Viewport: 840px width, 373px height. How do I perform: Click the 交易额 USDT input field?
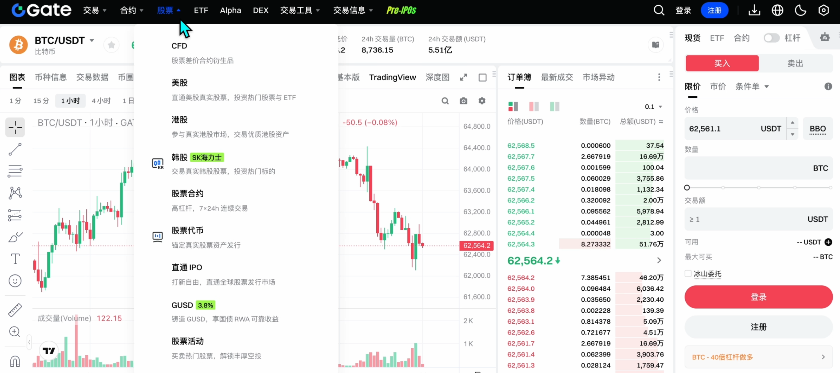(759, 219)
